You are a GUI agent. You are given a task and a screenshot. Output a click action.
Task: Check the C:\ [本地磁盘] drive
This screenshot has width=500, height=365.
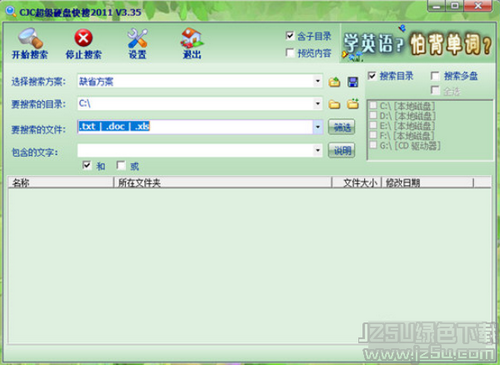point(373,106)
